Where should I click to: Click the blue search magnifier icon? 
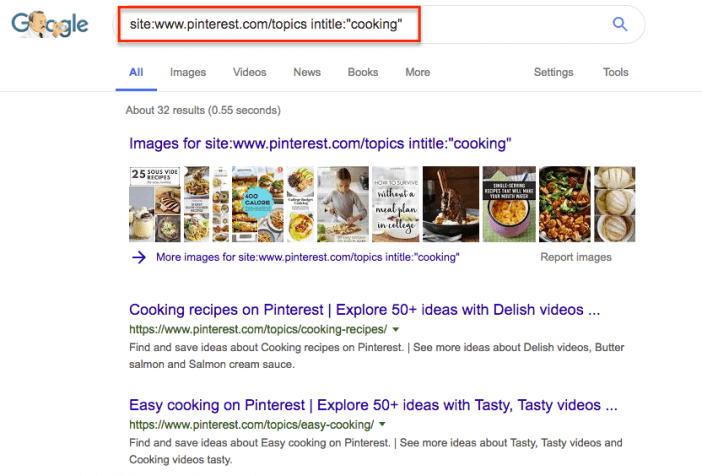pos(620,24)
